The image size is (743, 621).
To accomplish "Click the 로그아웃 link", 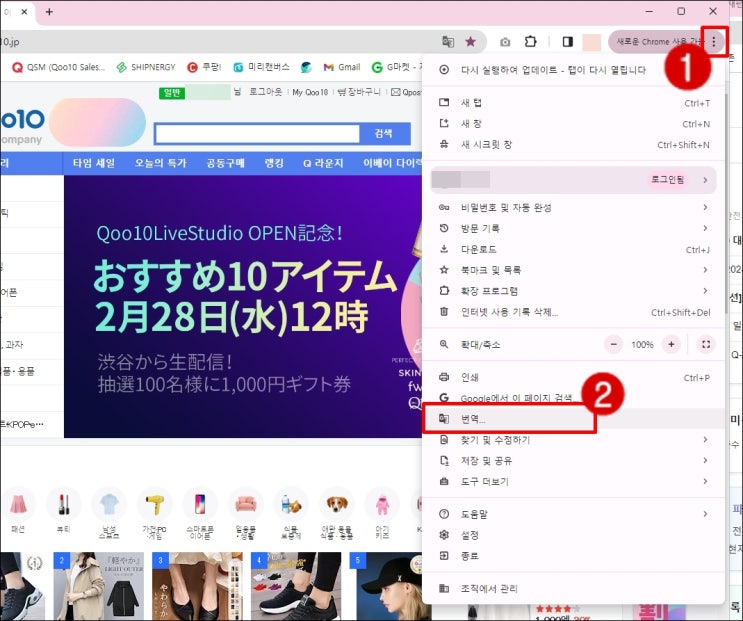I will (x=266, y=92).
